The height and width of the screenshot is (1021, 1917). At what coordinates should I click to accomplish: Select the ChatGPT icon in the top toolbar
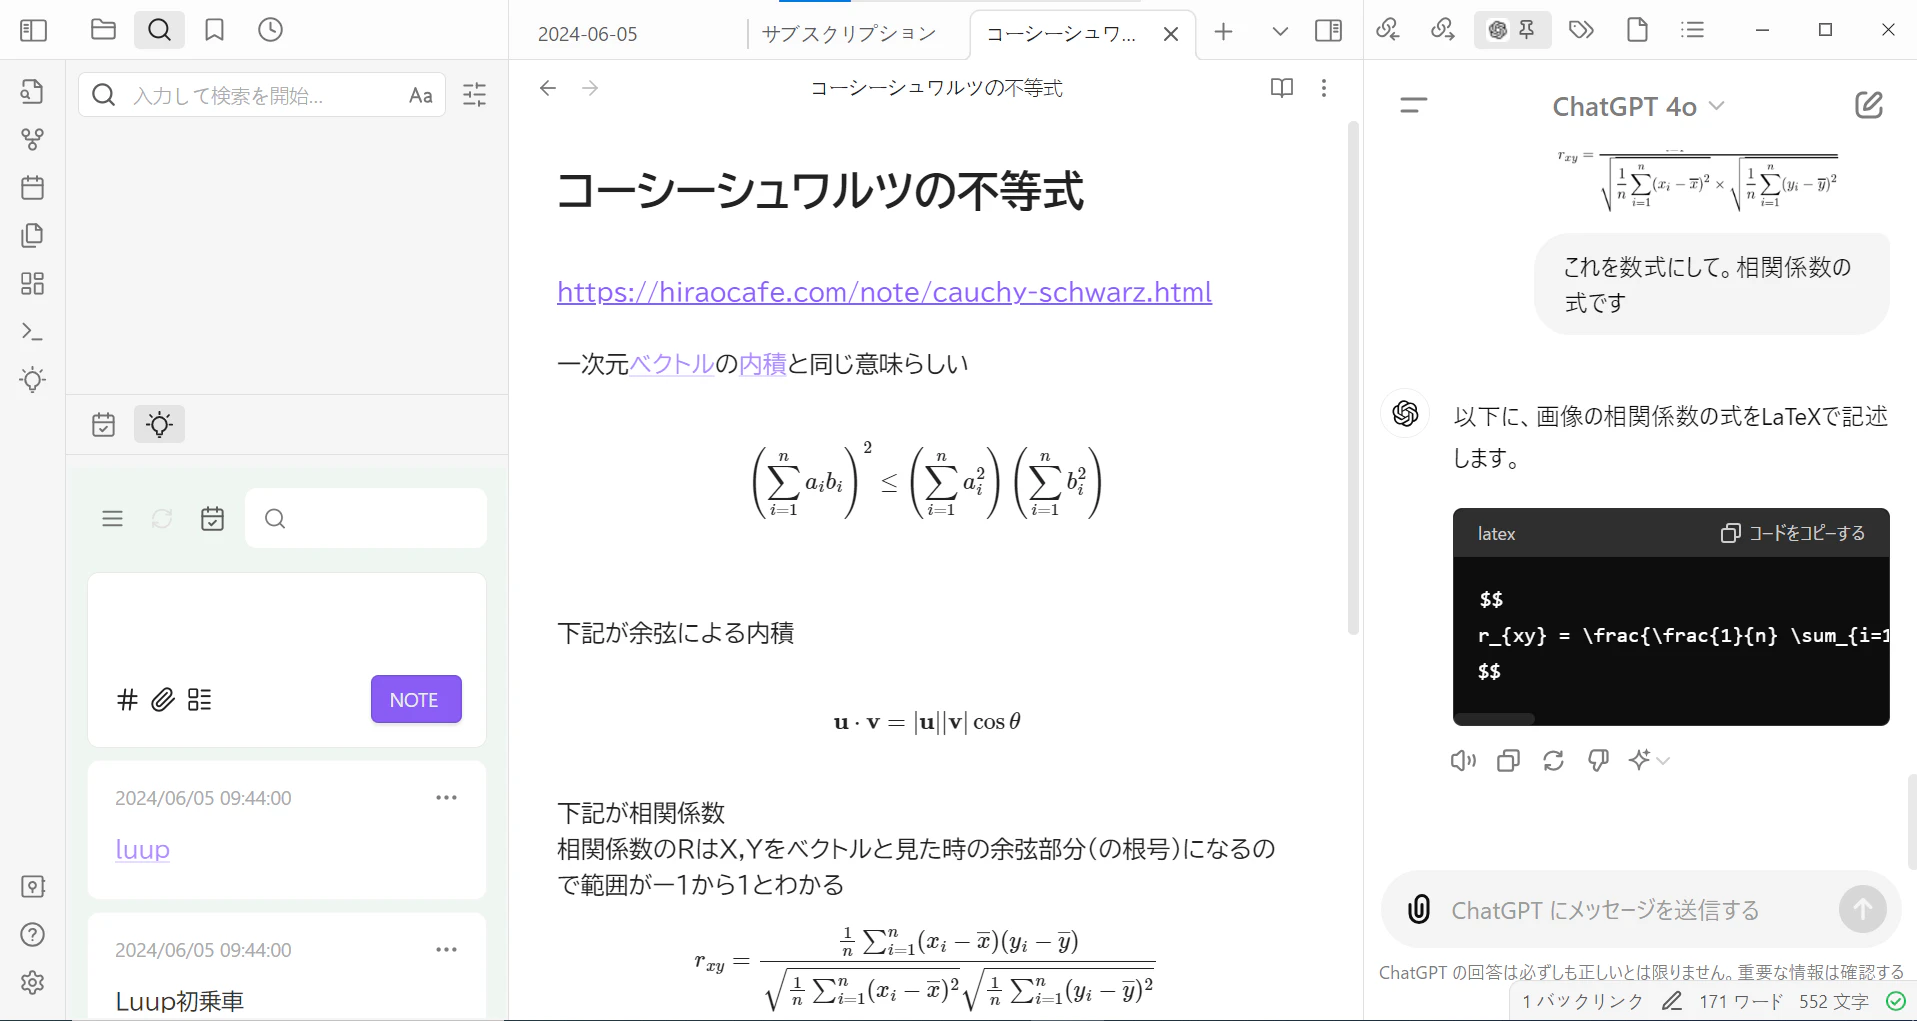(x=1497, y=30)
